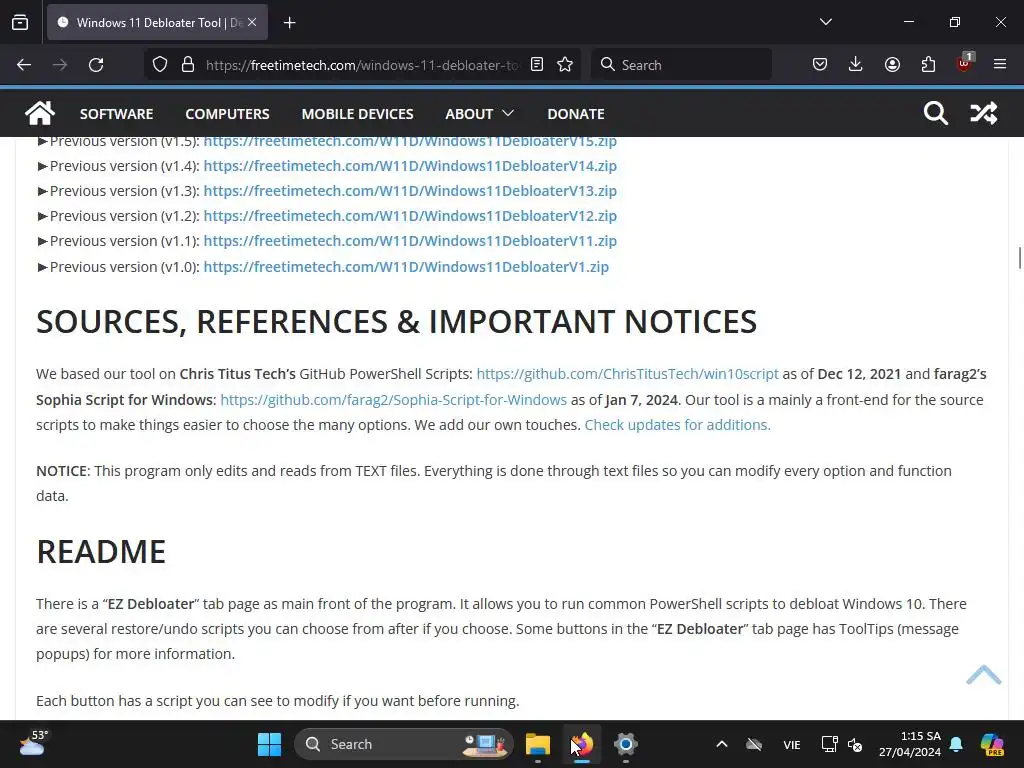Image resolution: width=1024 pixels, height=768 pixels.
Task: Switch VIE input language indicator
Action: [x=792, y=744]
